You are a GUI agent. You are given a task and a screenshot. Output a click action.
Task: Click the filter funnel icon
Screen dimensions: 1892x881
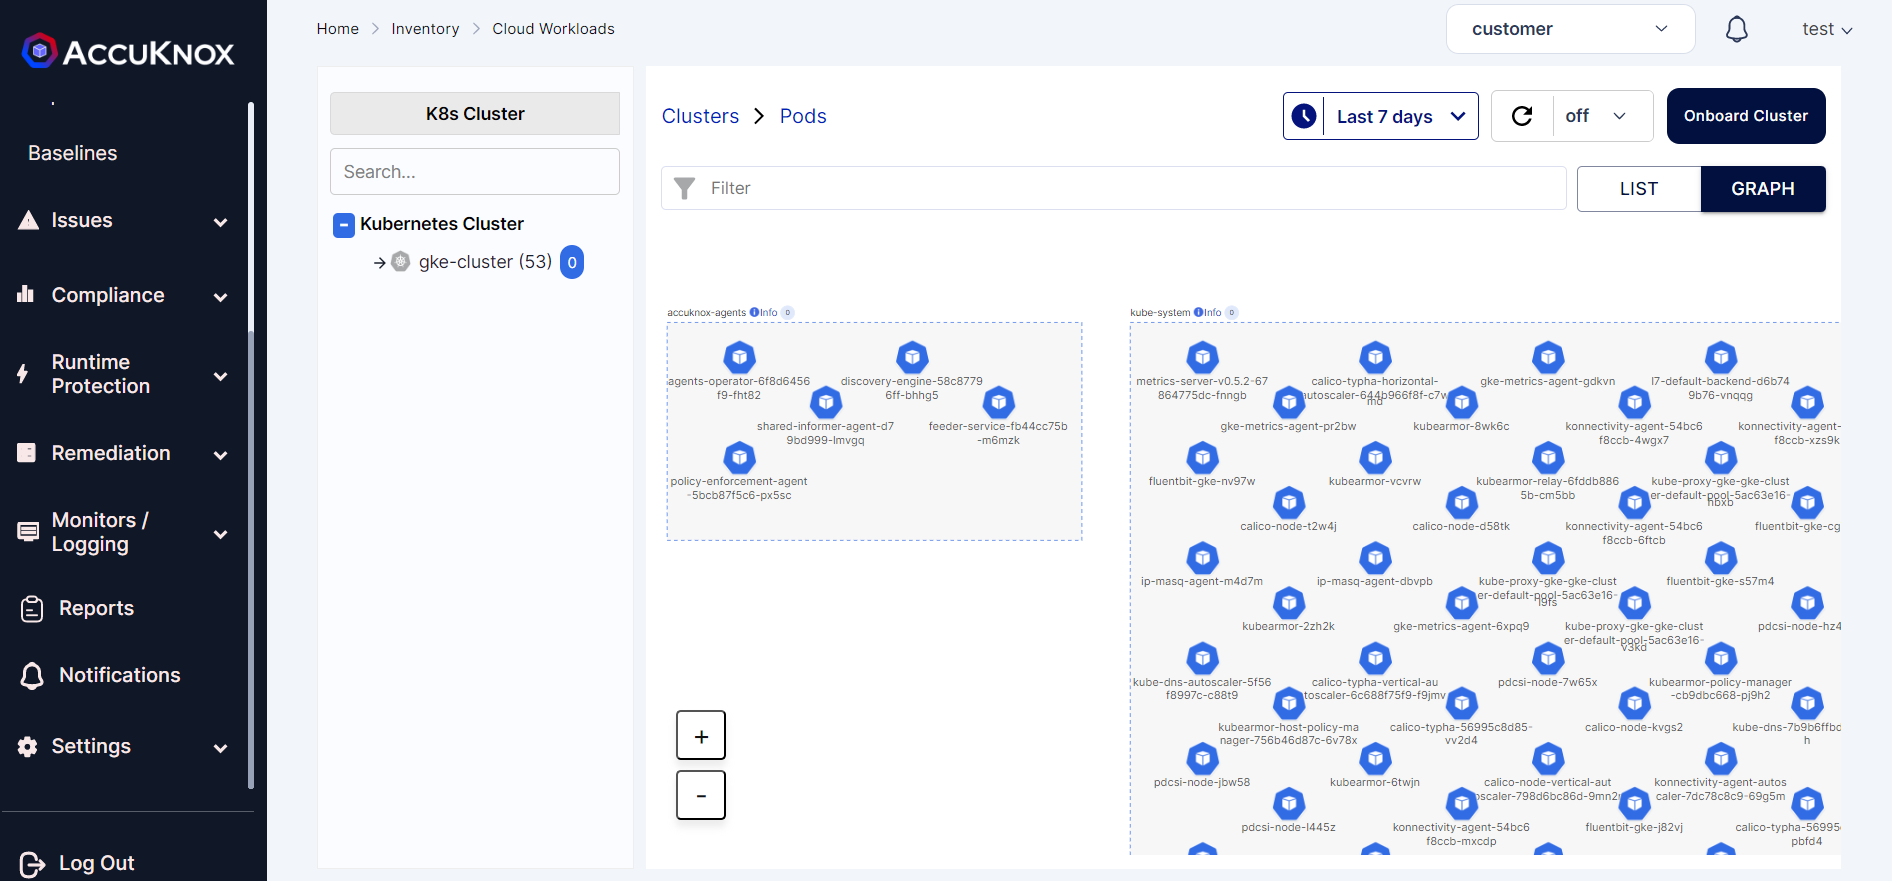click(685, 188)
